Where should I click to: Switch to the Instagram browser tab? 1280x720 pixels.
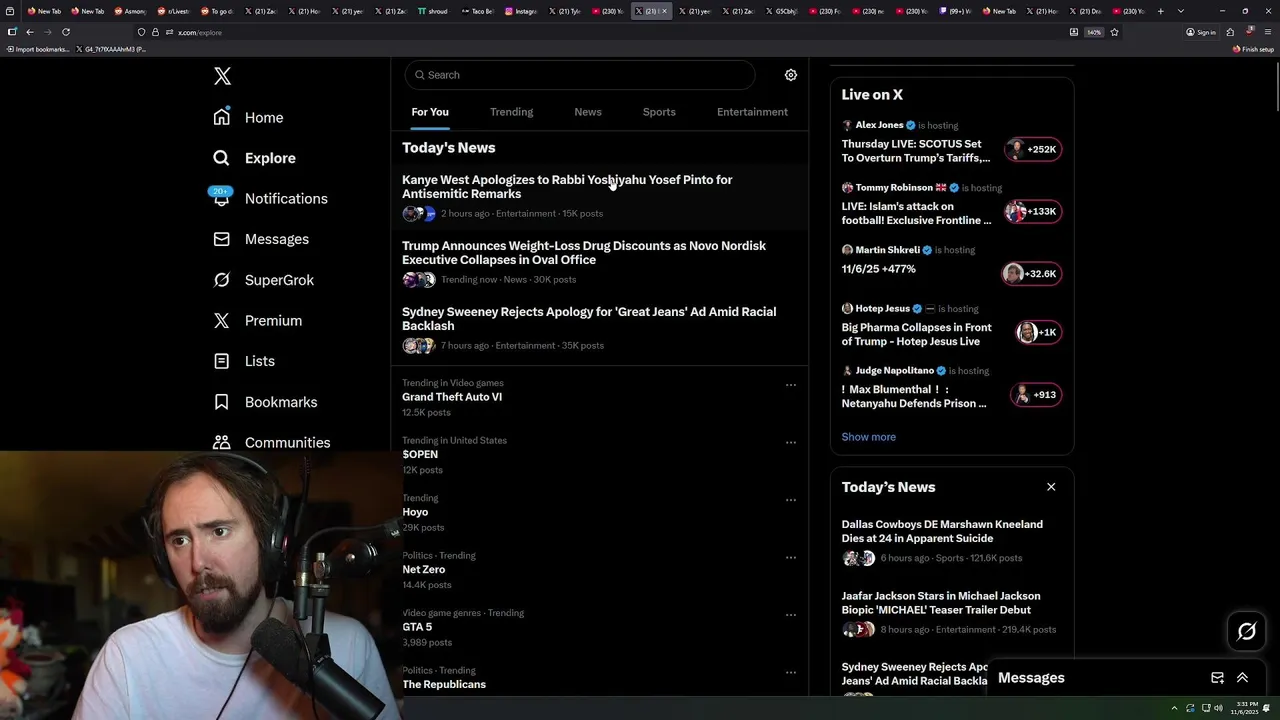coord(521,11)
